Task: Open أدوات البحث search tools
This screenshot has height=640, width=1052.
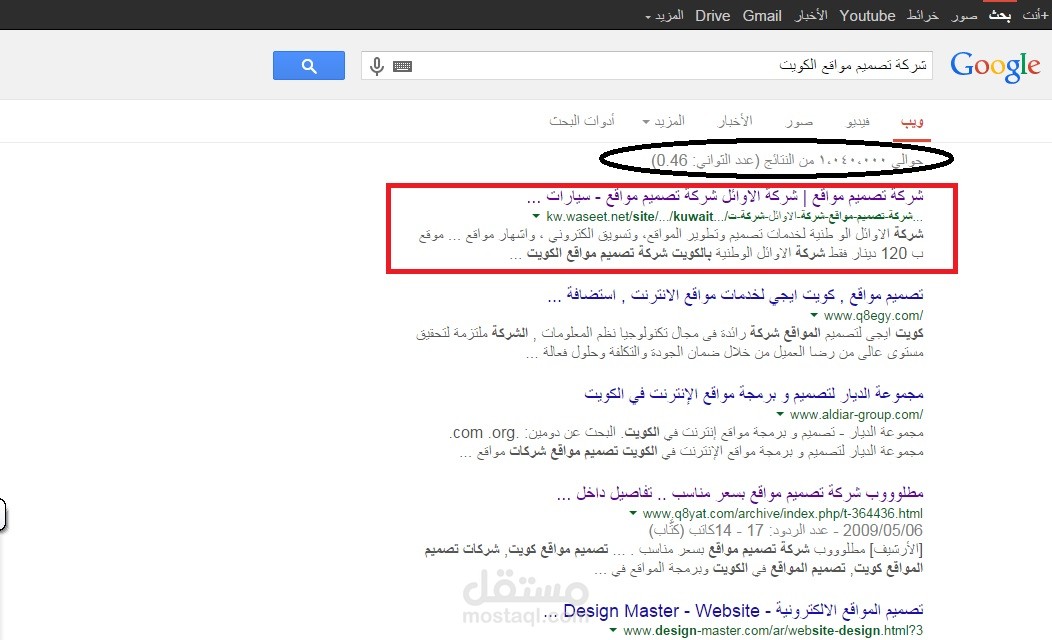Action: point(582,121)
